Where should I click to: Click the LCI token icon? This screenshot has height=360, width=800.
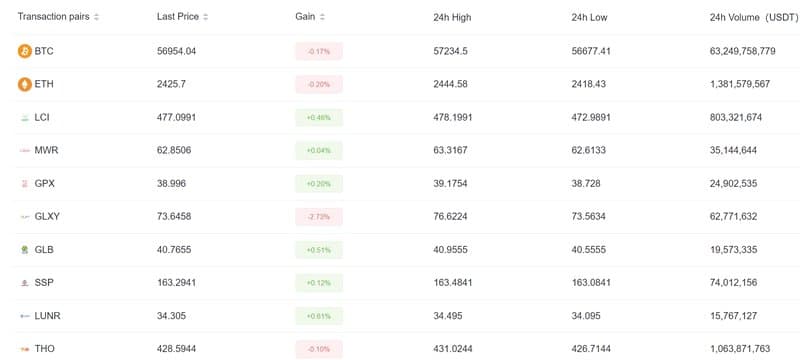tap(24, 118)
